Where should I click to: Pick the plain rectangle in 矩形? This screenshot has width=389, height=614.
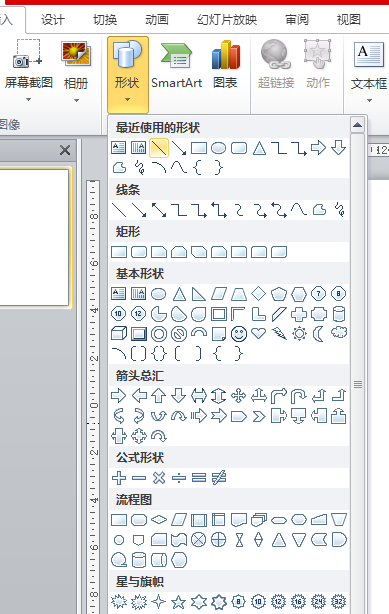point(119,252)
